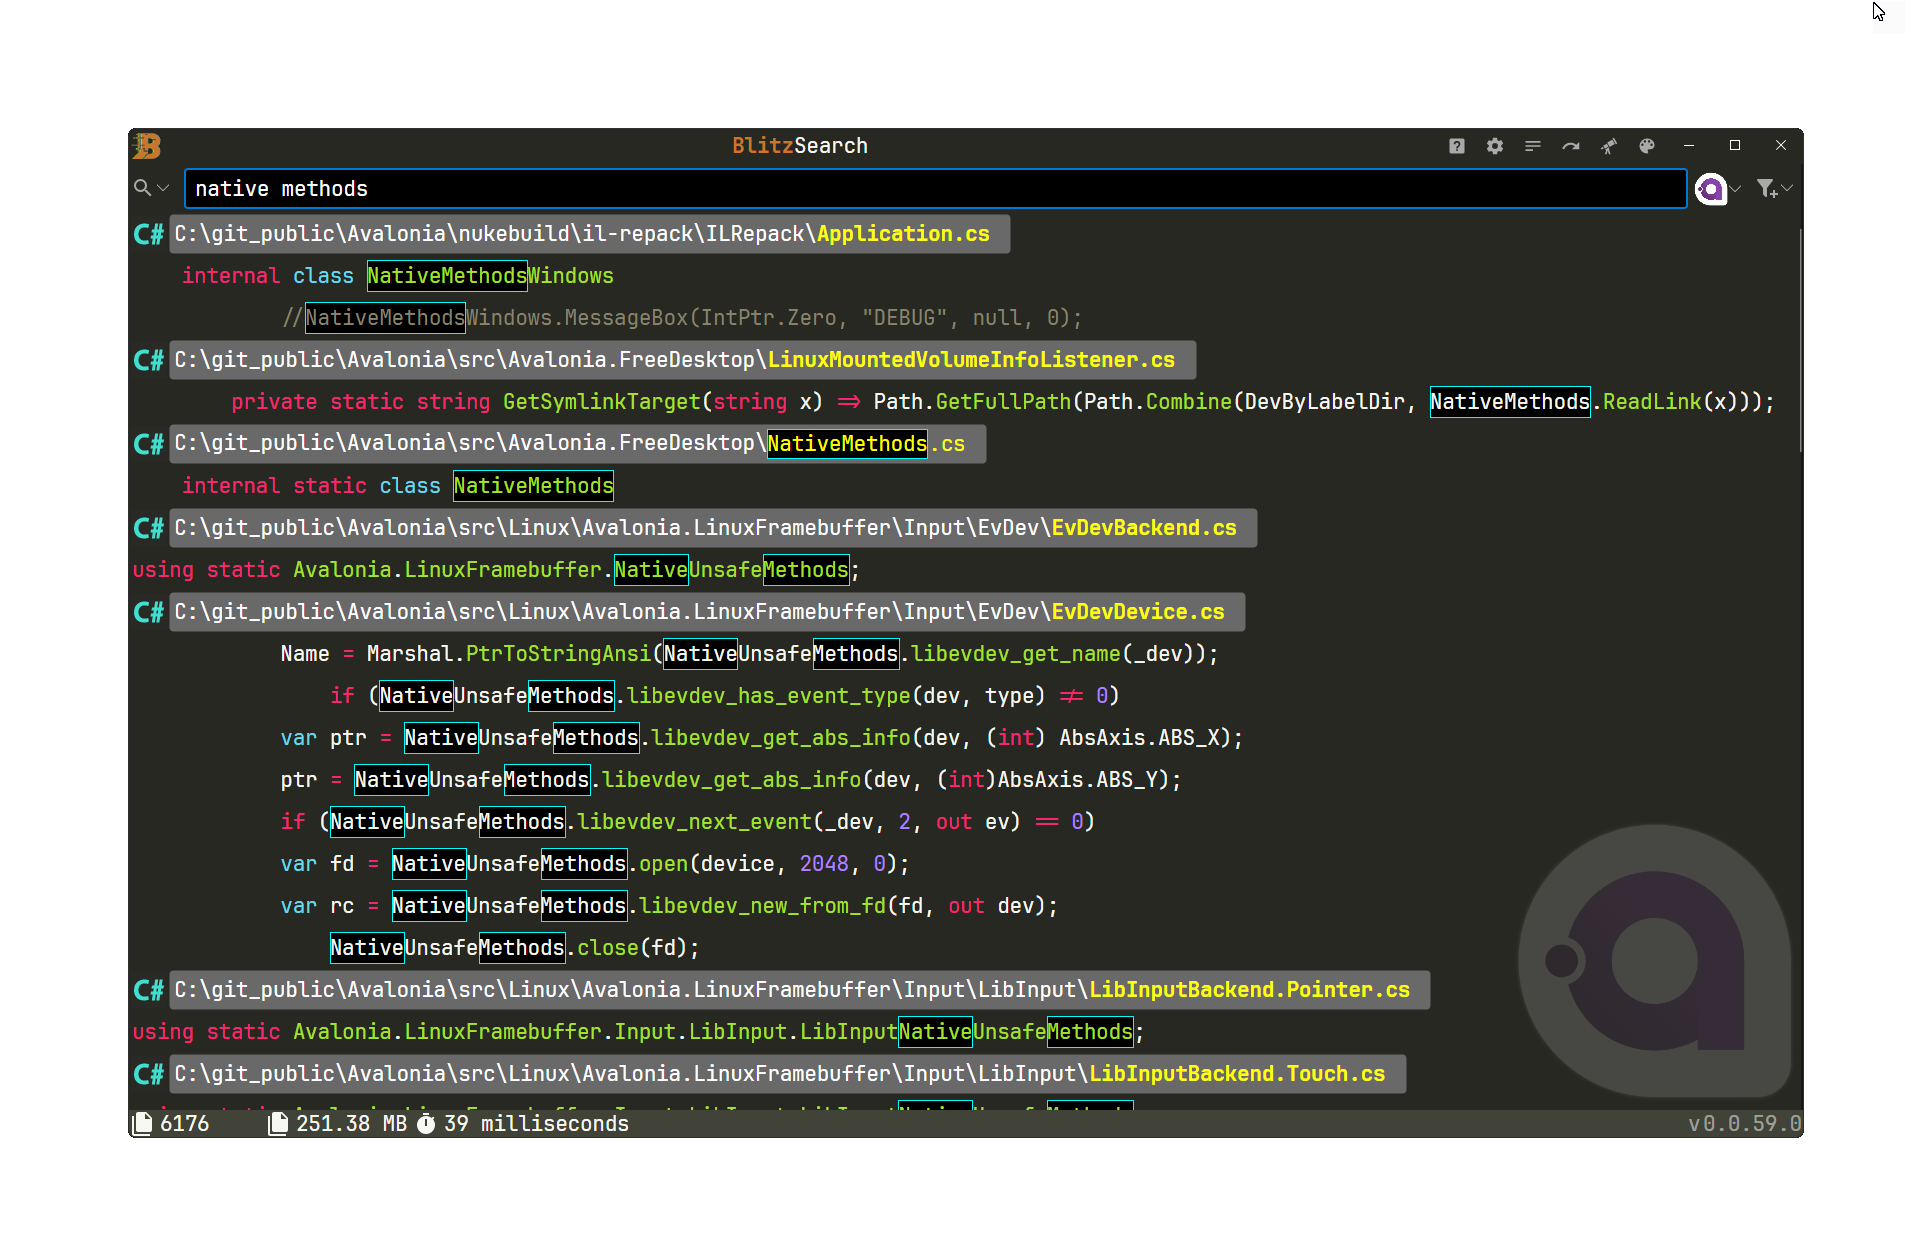This screenshot has height=1258, width=1920.
Task: Click C# icon next to EvDevDevice.cs
Action: click(x=149, y=612)
